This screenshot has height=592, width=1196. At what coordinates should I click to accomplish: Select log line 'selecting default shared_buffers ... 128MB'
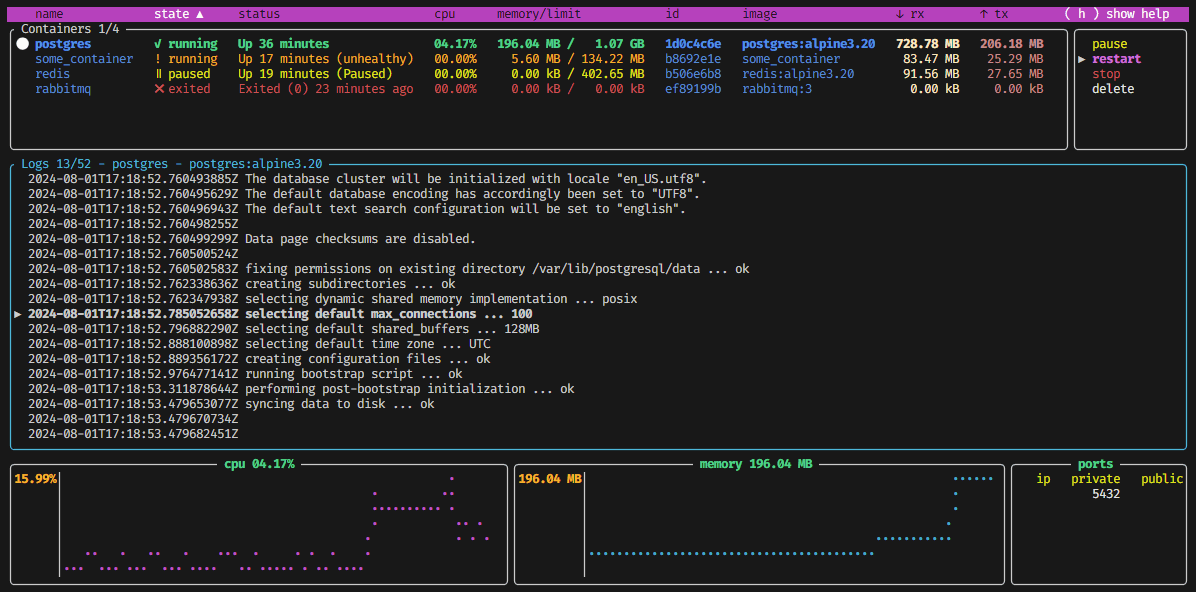tap(284, 329)
